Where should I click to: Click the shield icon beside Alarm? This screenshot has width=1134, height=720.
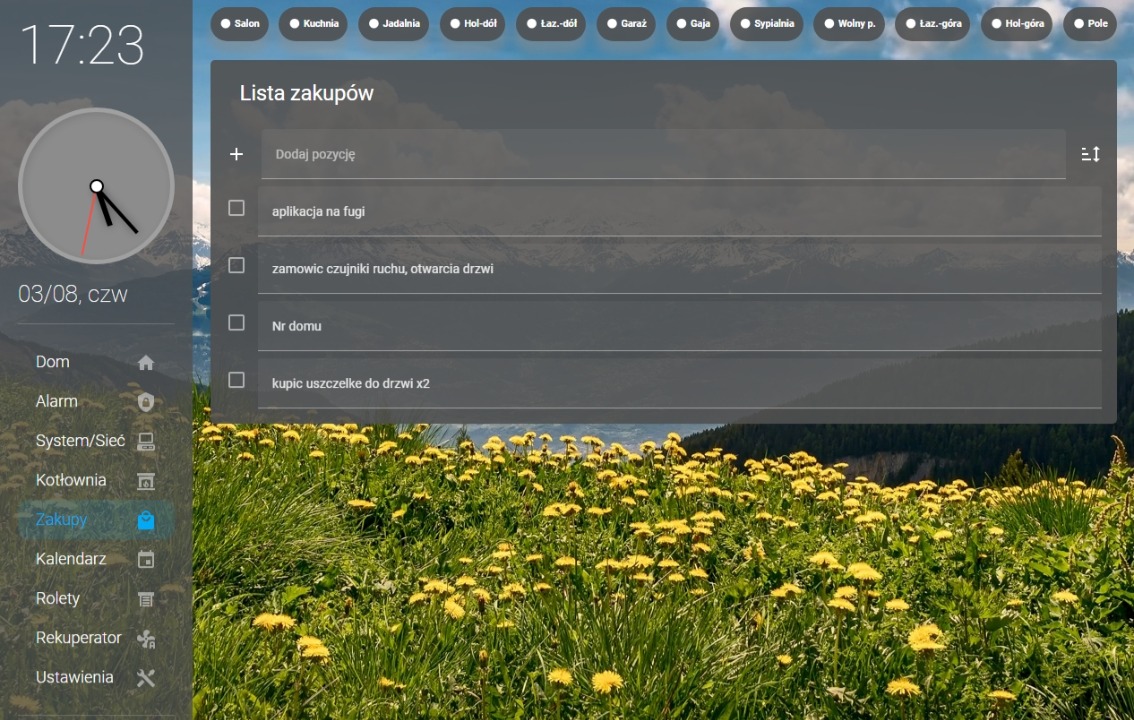[145, 402]
